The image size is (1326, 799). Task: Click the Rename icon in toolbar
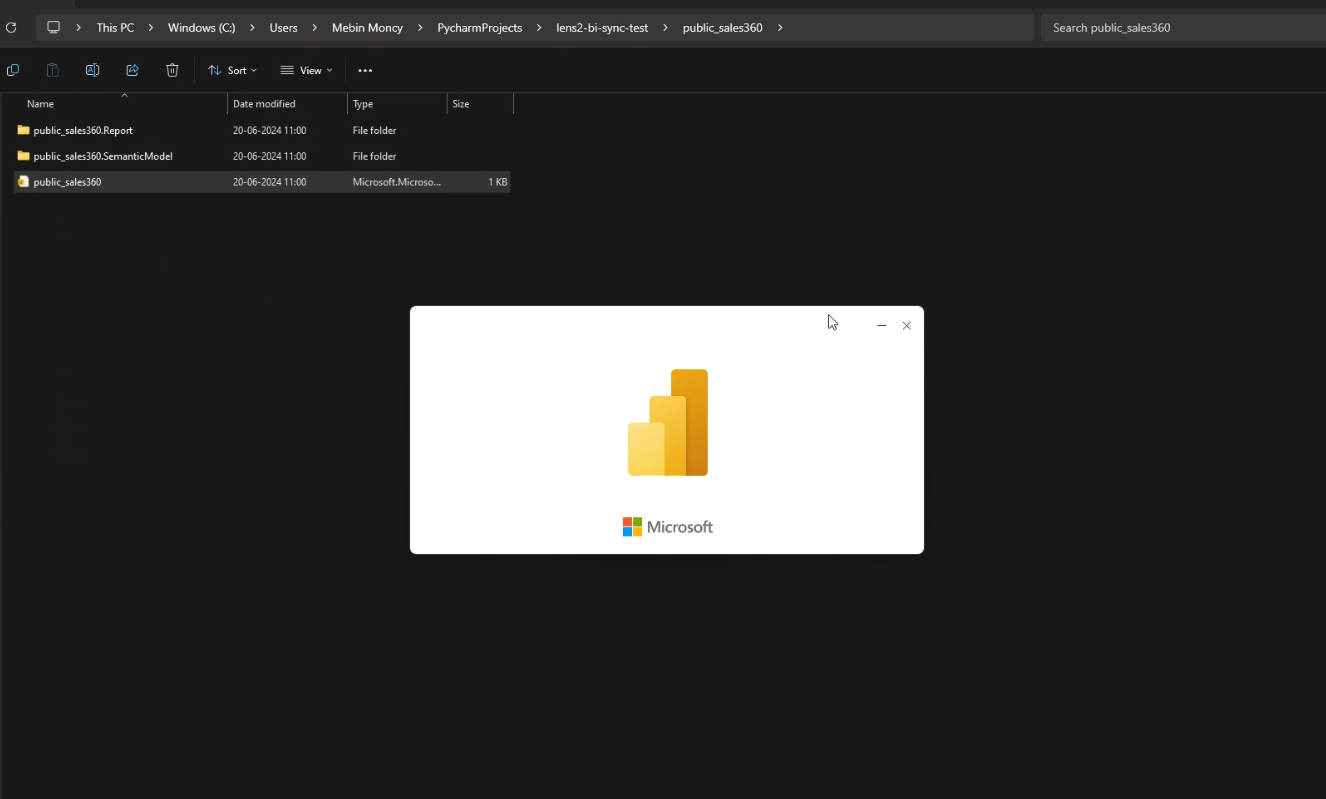[93, 70]
